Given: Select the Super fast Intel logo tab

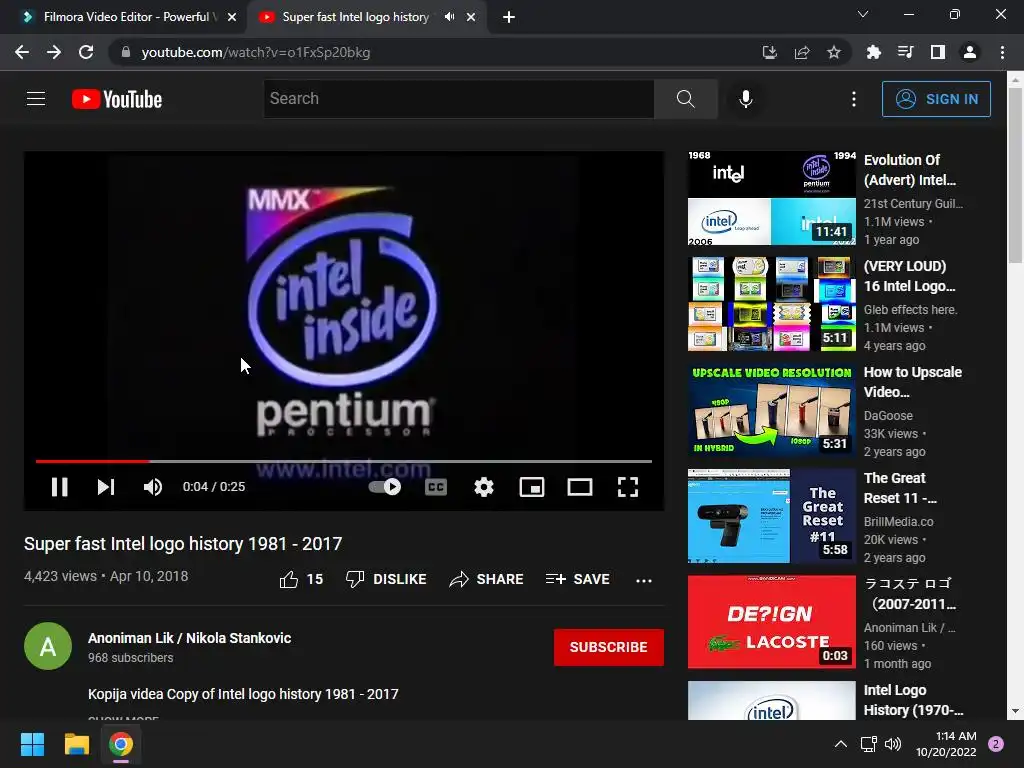Looking at the screenshot, I should pos(356,17).
